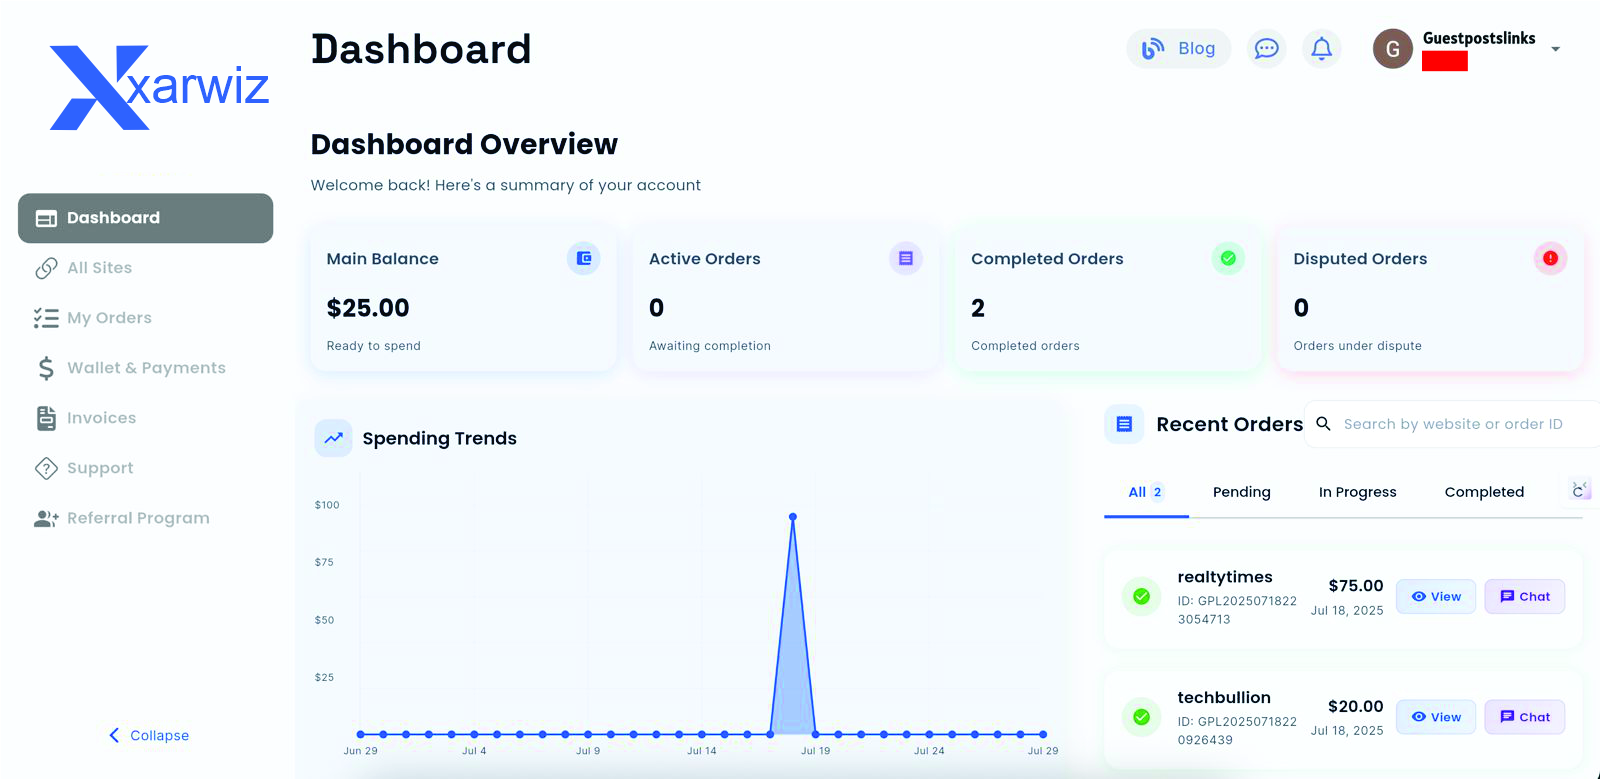Viewport: 1600px width, 779px height.
Task: Click the spending peak data point
Action: [x=793, y=517]
